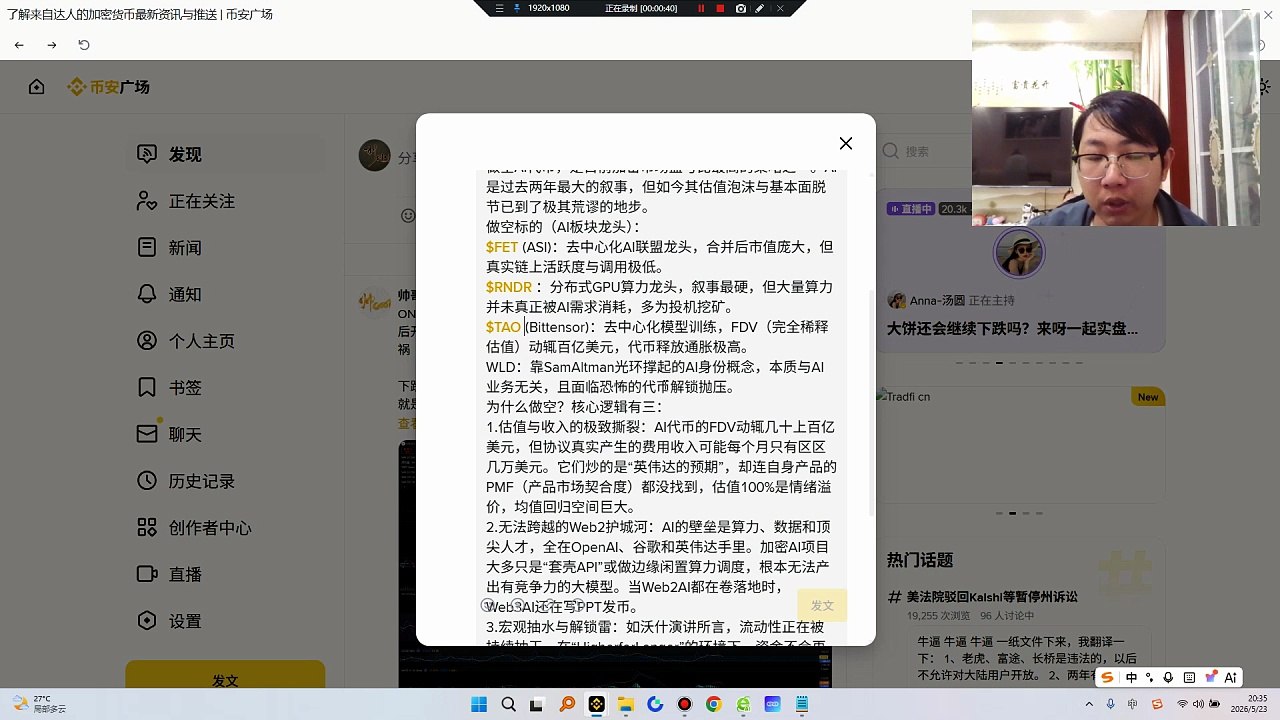Image resolution: width=1280 pixels, height=720 pixels.
Task: Open Google Chrome from the taskbar
Action: coord(713,705)
